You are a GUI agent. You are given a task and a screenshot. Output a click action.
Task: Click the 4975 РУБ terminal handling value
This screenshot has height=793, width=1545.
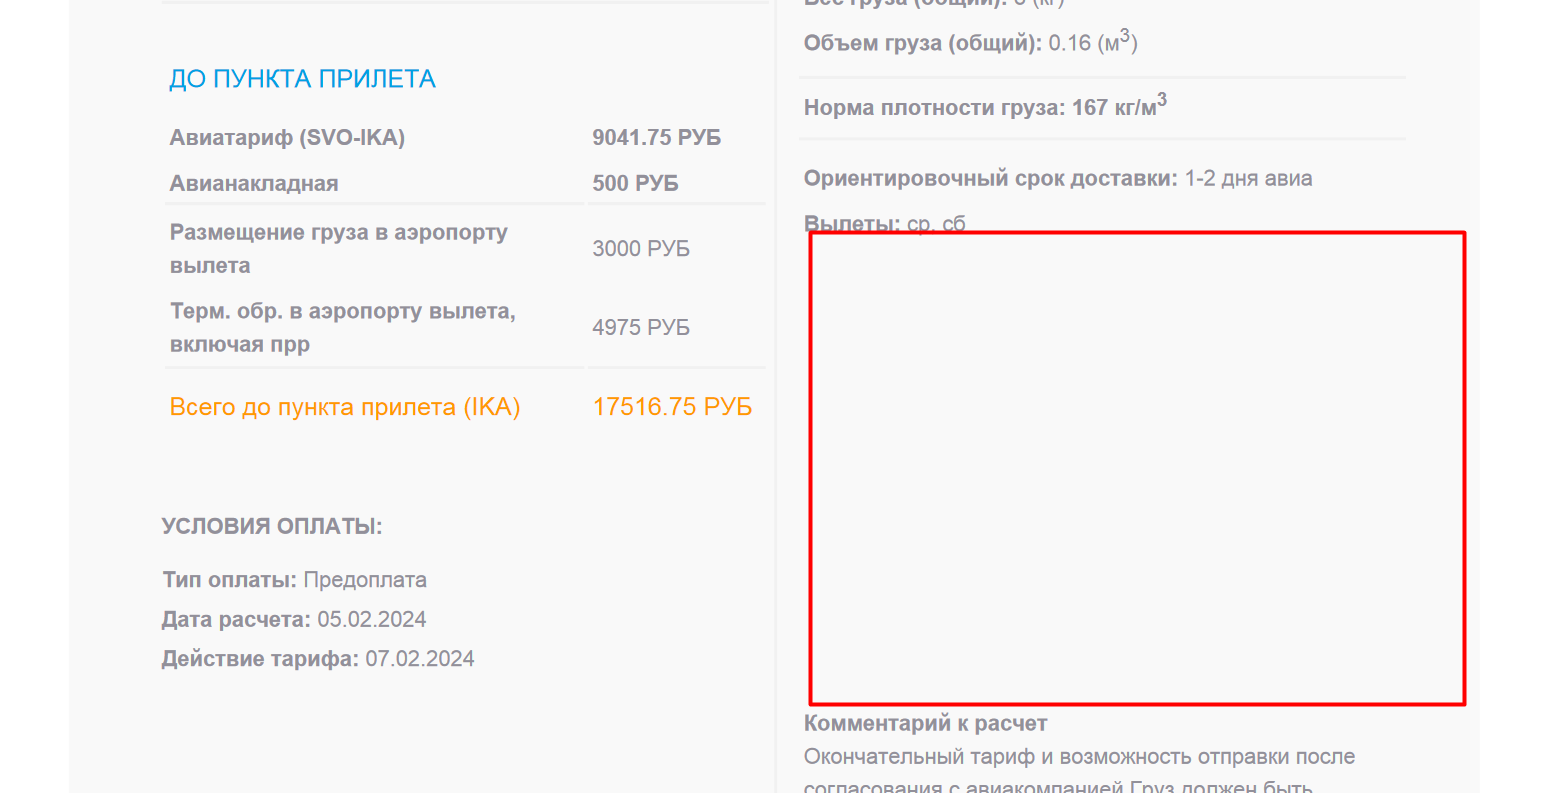pos(641,328)
